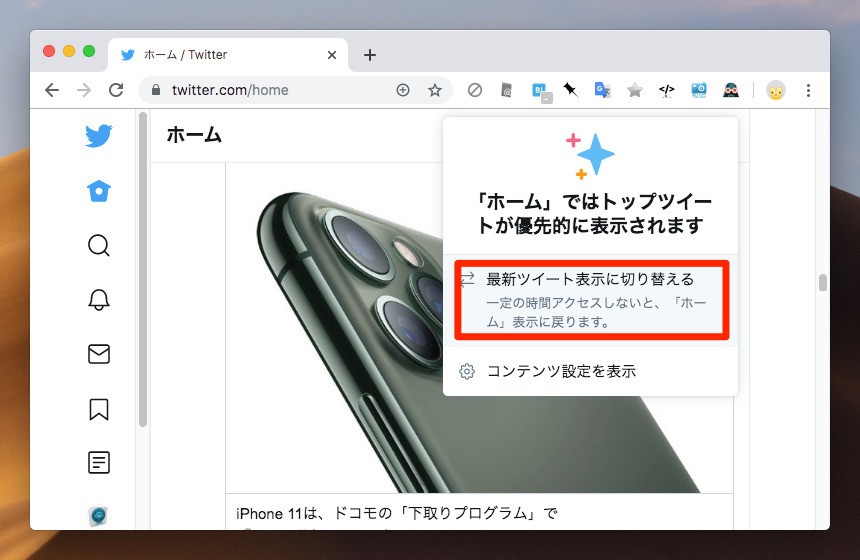
Task: Click the gray star extension icon
Action: [x=635, y=90]
